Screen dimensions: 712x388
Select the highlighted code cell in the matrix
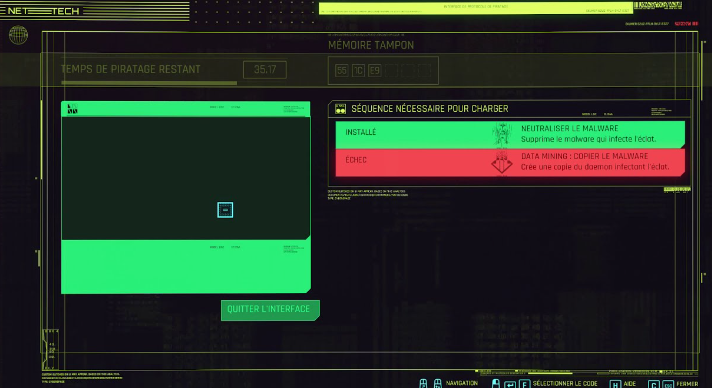[x=225, y=210]
